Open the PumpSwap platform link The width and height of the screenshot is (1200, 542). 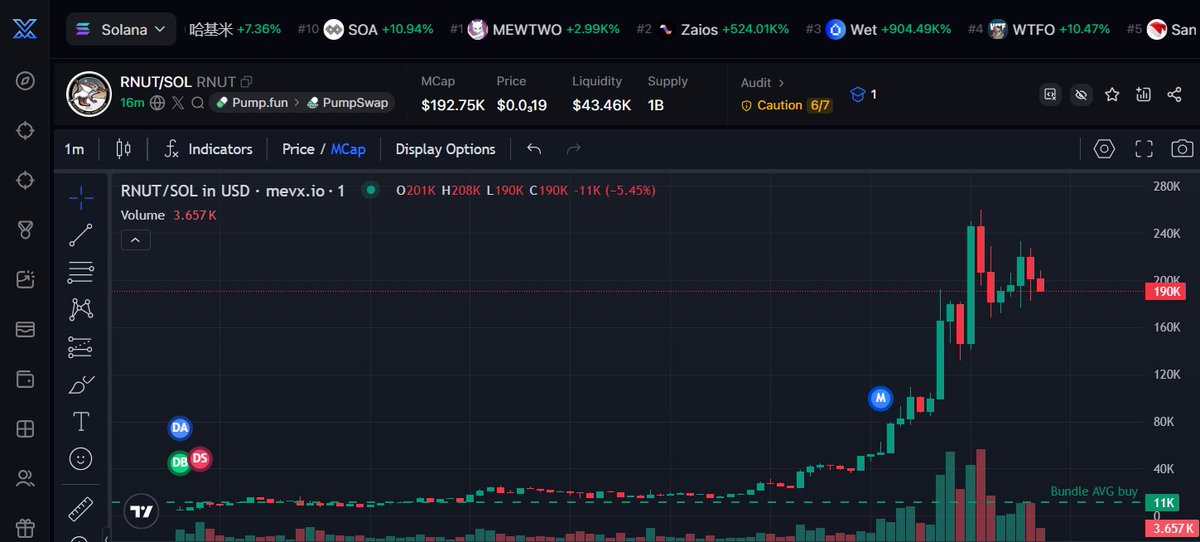click(x=349, y=103)
